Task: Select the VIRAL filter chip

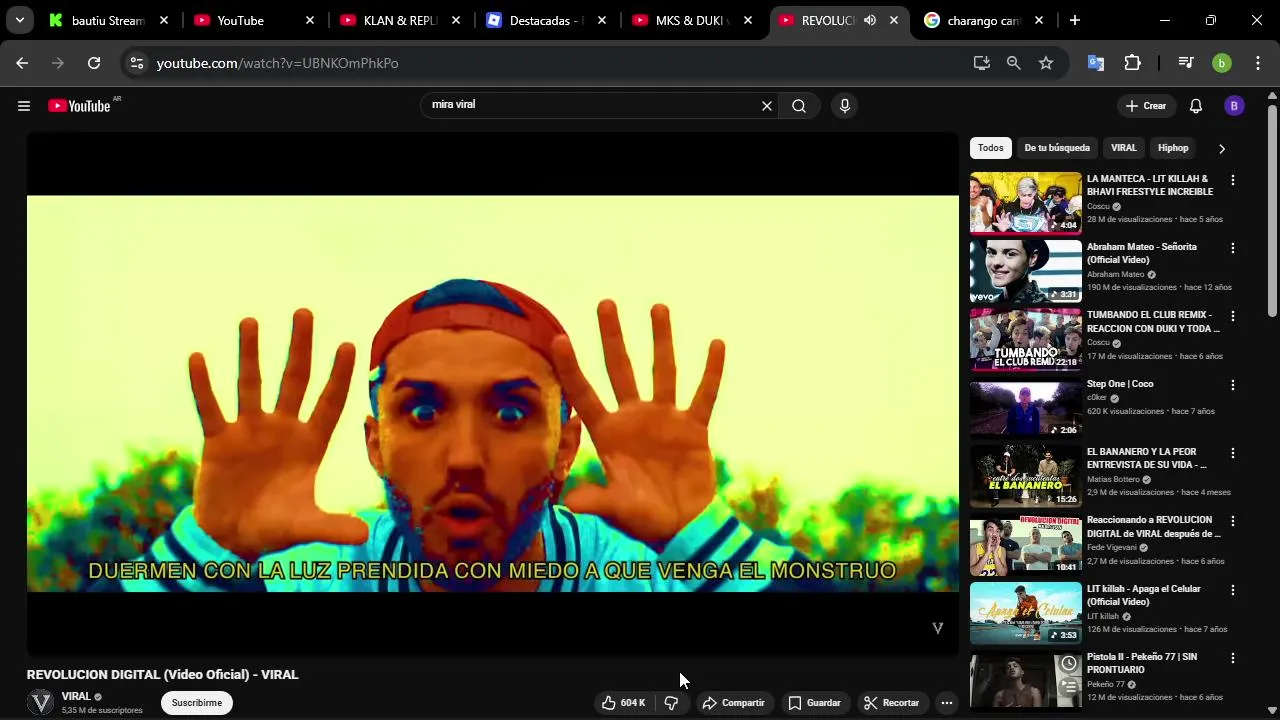Action: tap(1124, 148)
